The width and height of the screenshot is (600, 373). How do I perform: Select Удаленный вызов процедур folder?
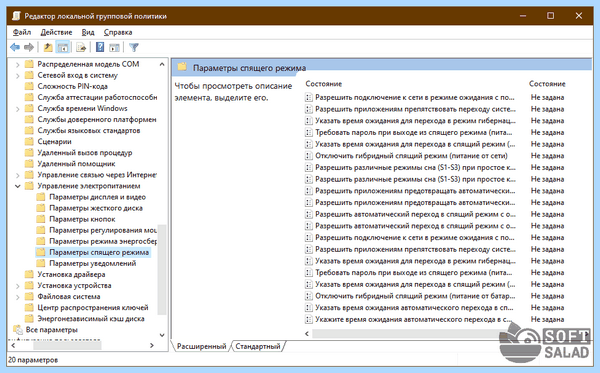(85, 153)
